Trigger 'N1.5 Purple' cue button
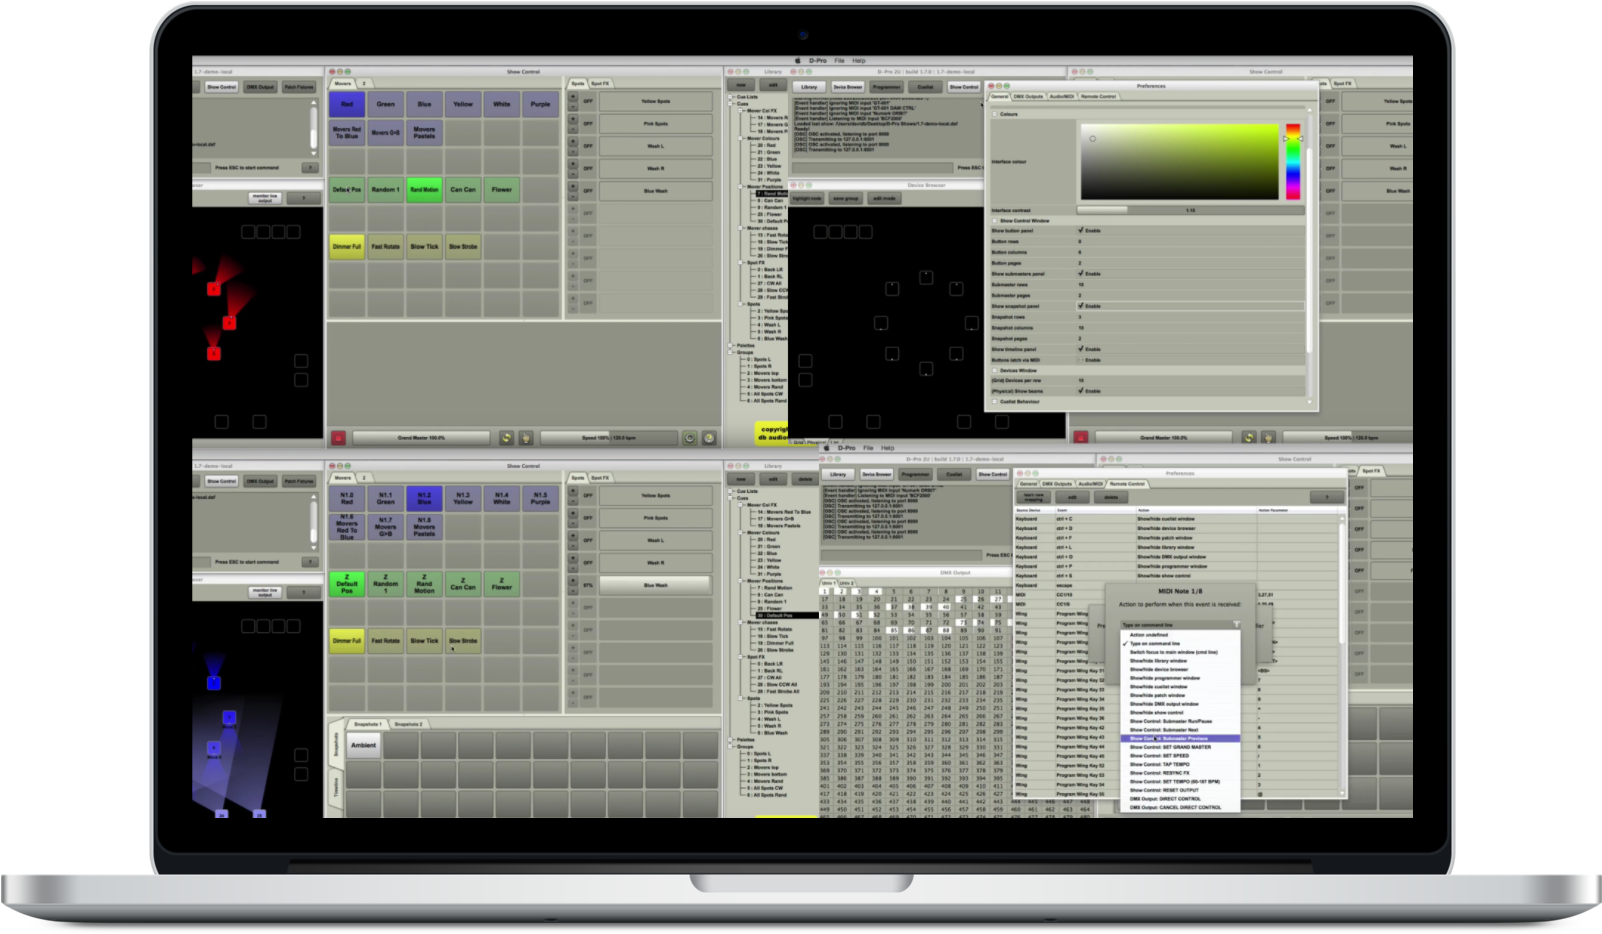1602x934 pixels. [x=540, y=498]
